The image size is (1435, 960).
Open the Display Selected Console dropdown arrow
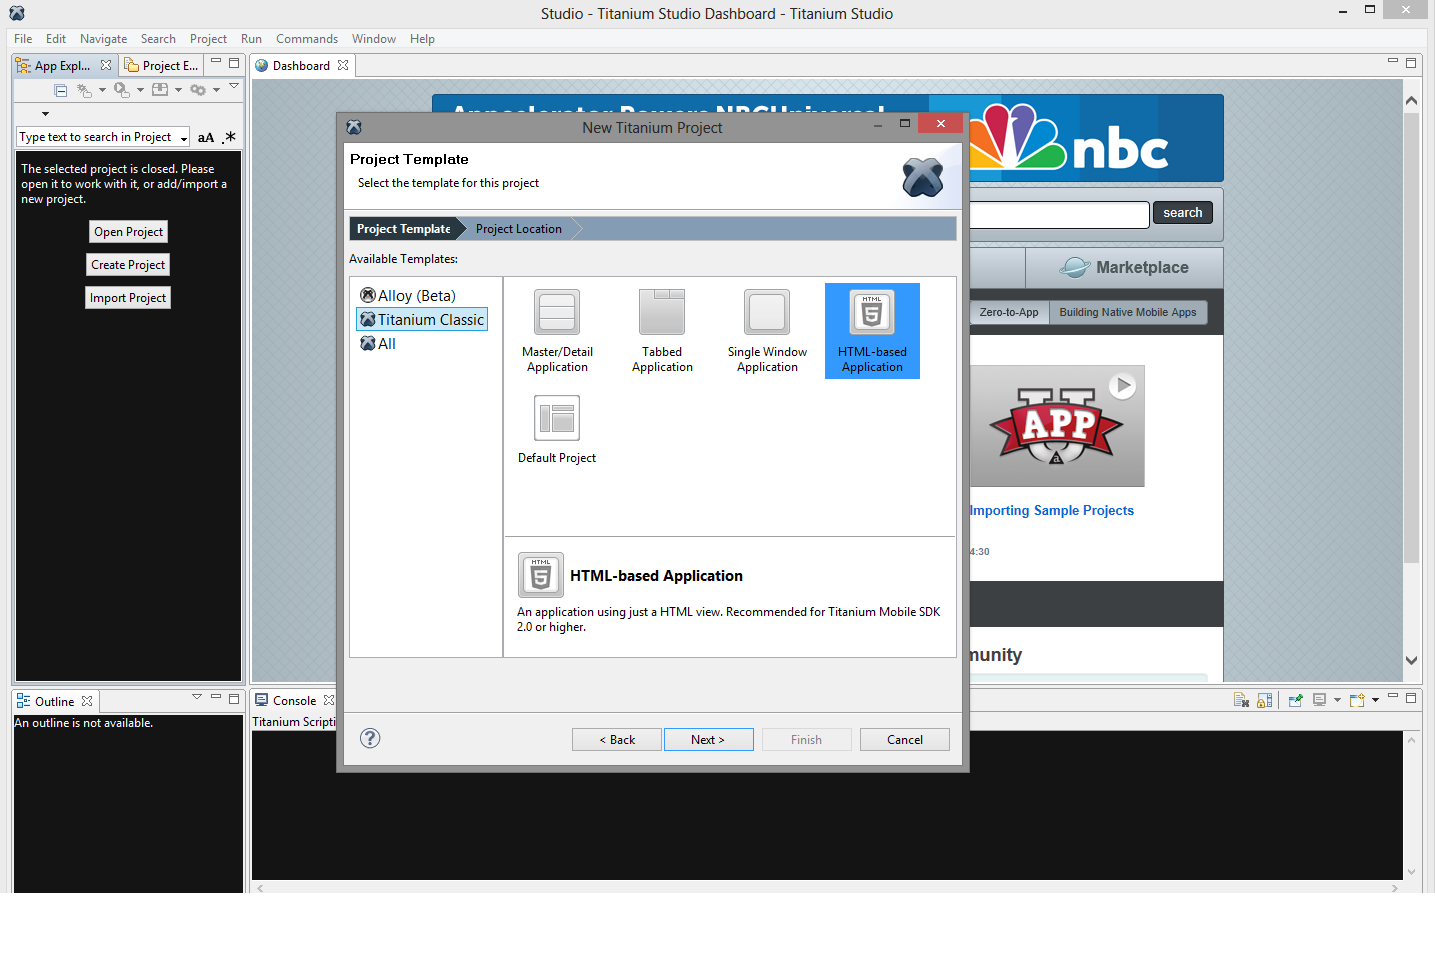point(1337,700)
